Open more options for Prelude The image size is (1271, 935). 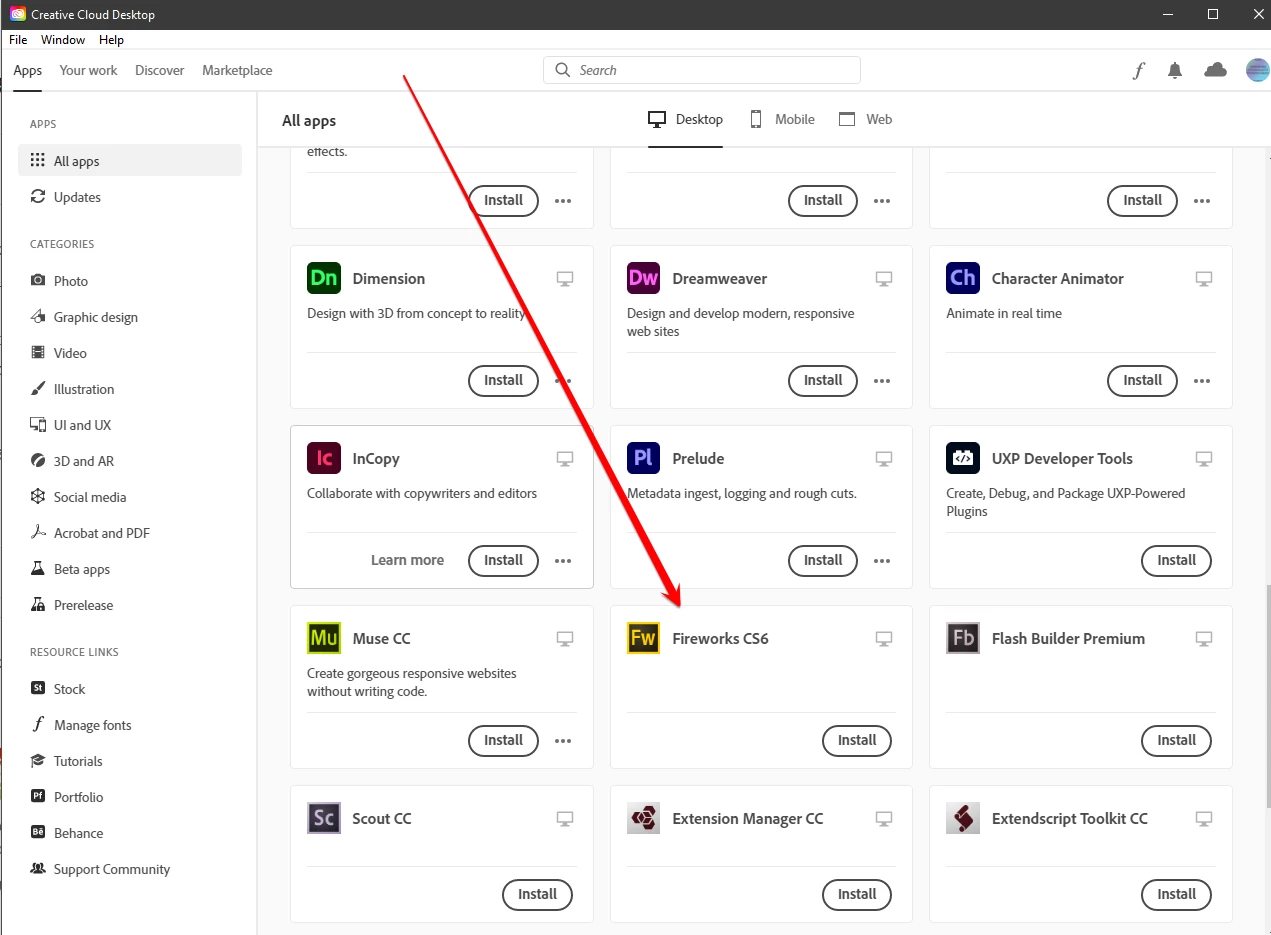882,561
